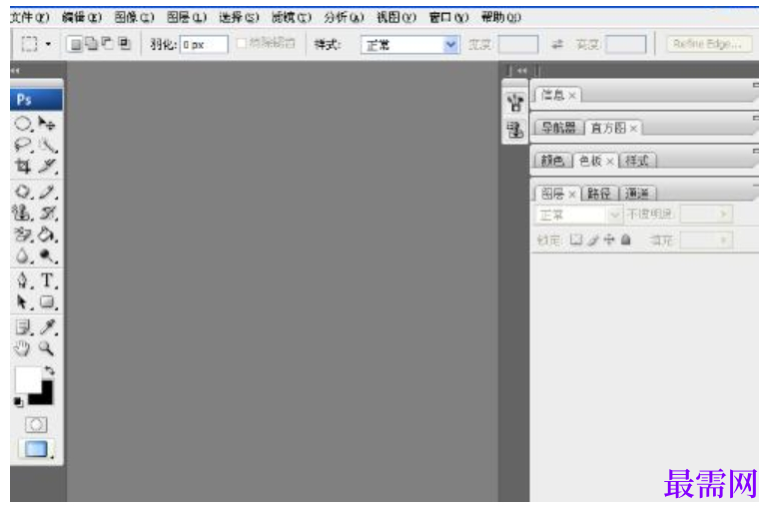
Task: Open the layer opacity slider arrow
Action: point(723,214)
